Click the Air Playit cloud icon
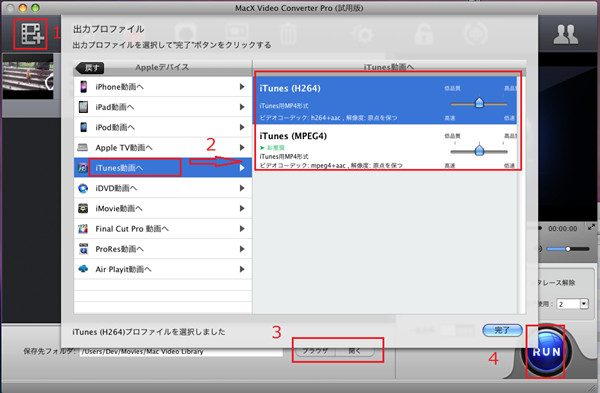600x393 pixels. tap(83, 269)
